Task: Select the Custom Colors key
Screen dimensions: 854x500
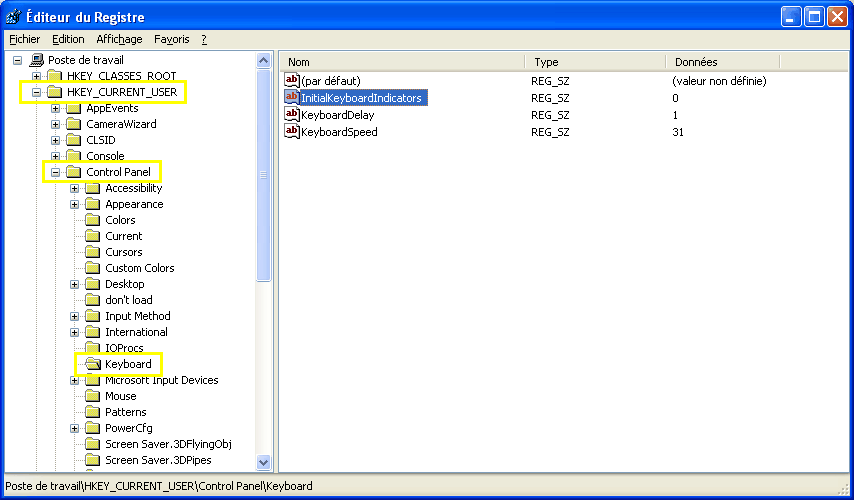Action: click(x=140, y=268)
